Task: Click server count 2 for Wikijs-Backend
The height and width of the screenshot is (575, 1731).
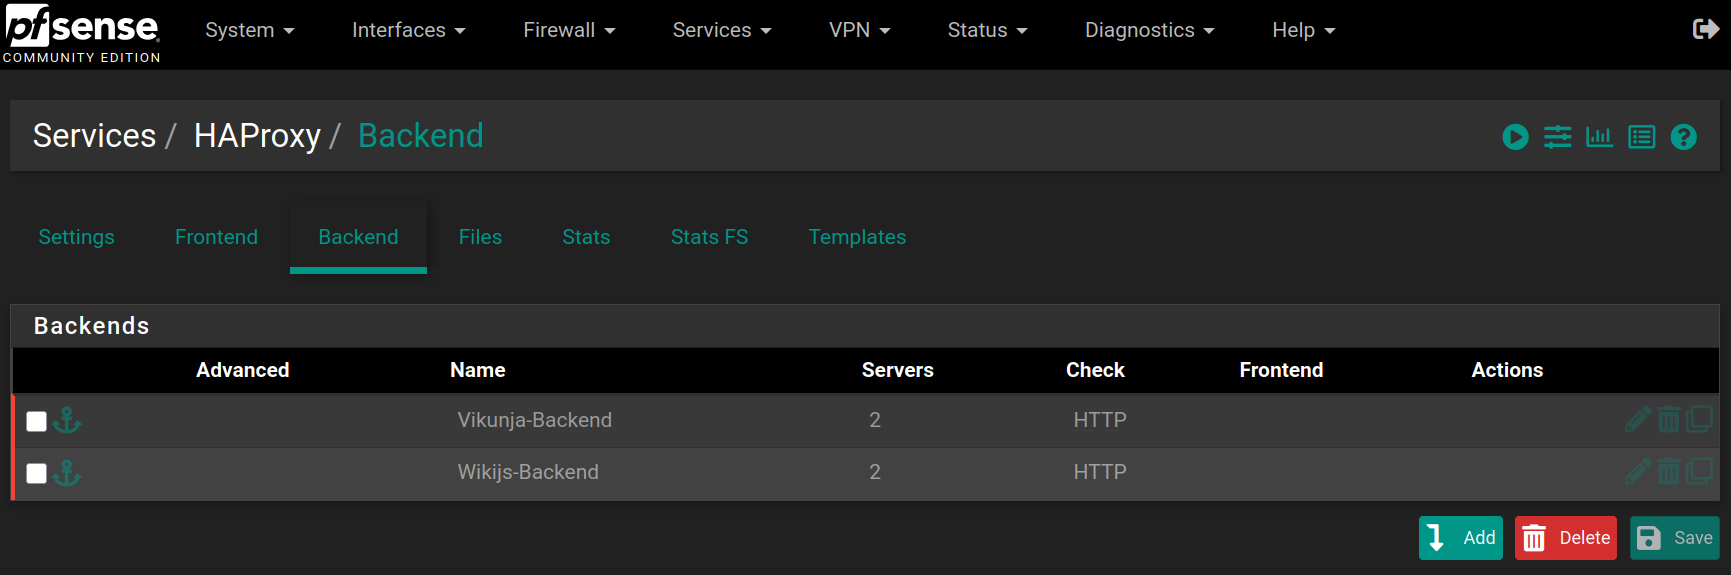Action: click(875, 472)
